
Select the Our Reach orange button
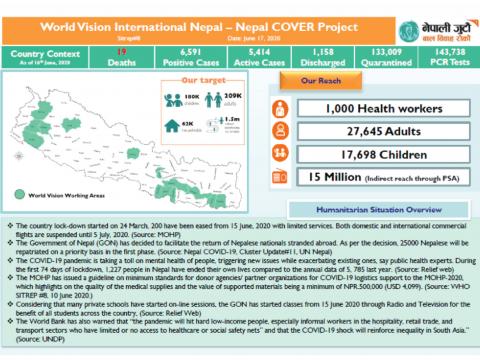321,81
